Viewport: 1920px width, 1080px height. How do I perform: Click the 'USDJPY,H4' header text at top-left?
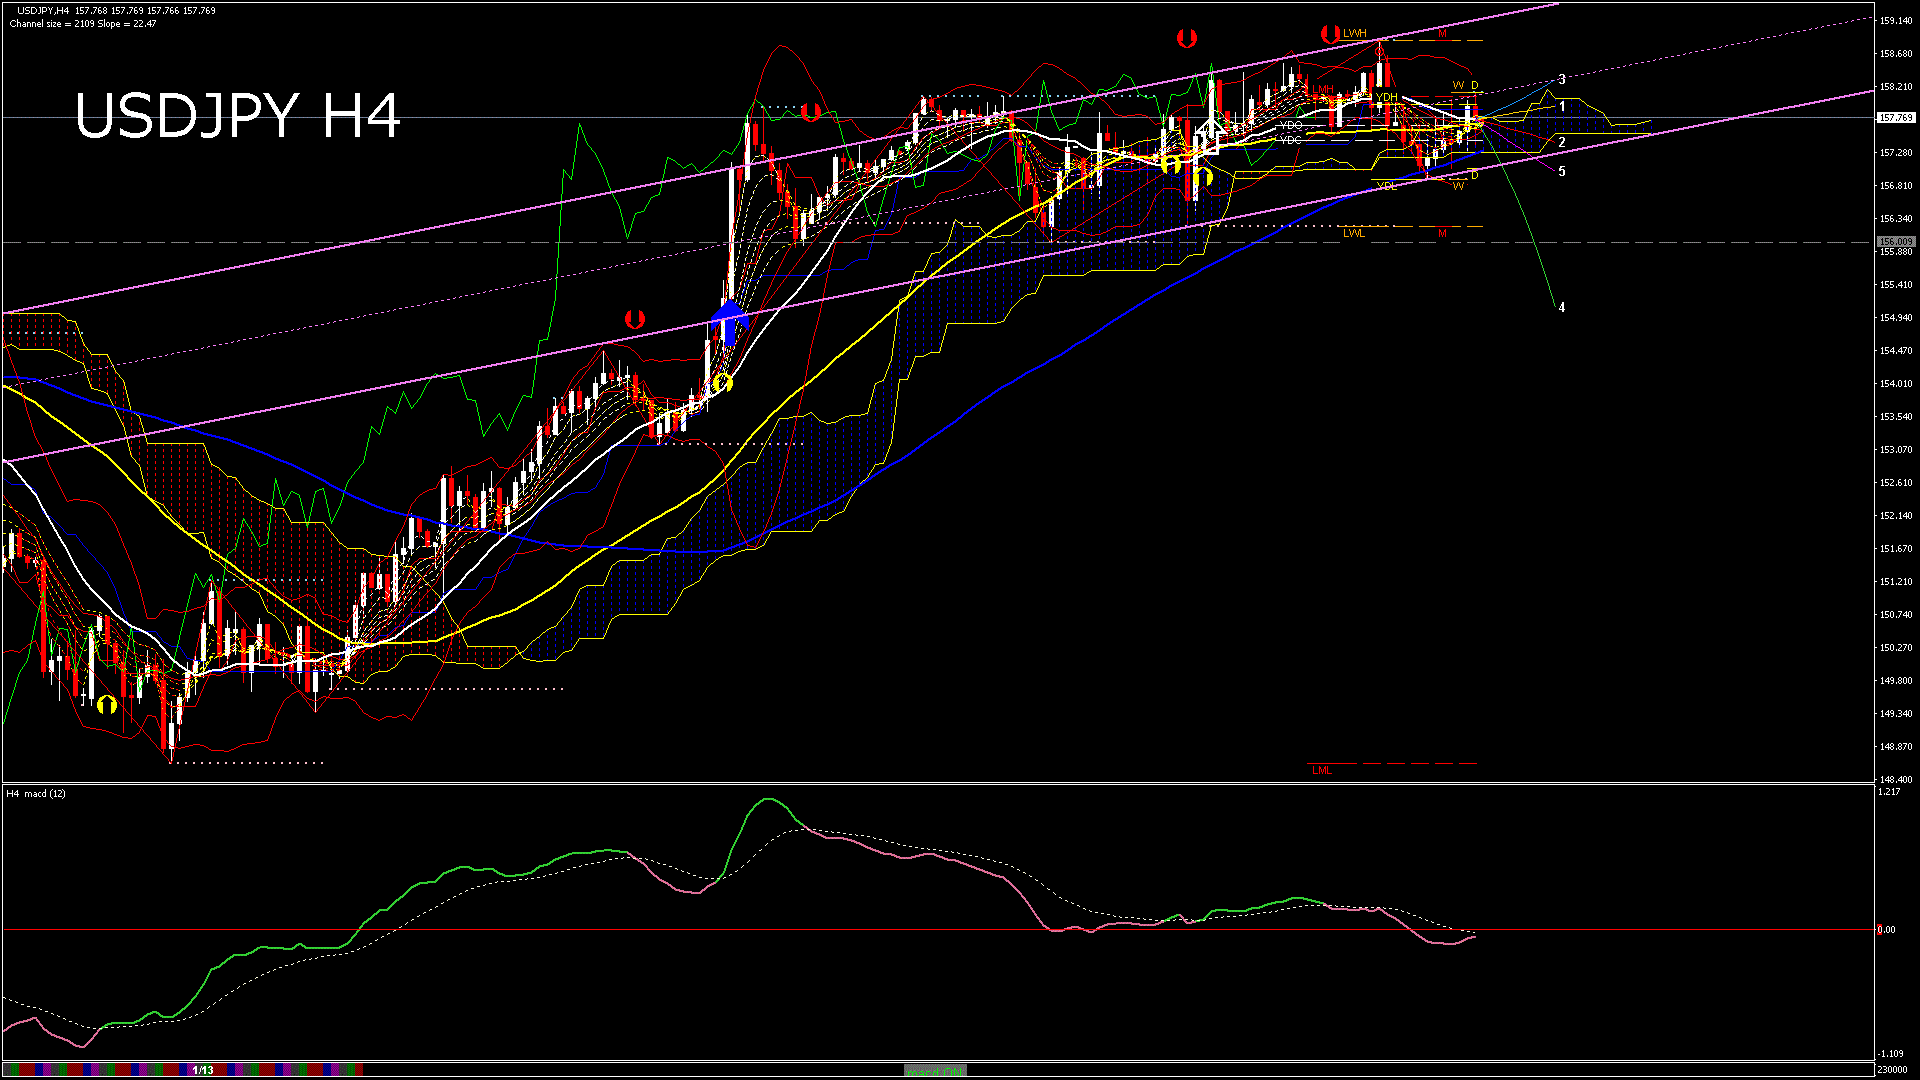pos(43,11)
